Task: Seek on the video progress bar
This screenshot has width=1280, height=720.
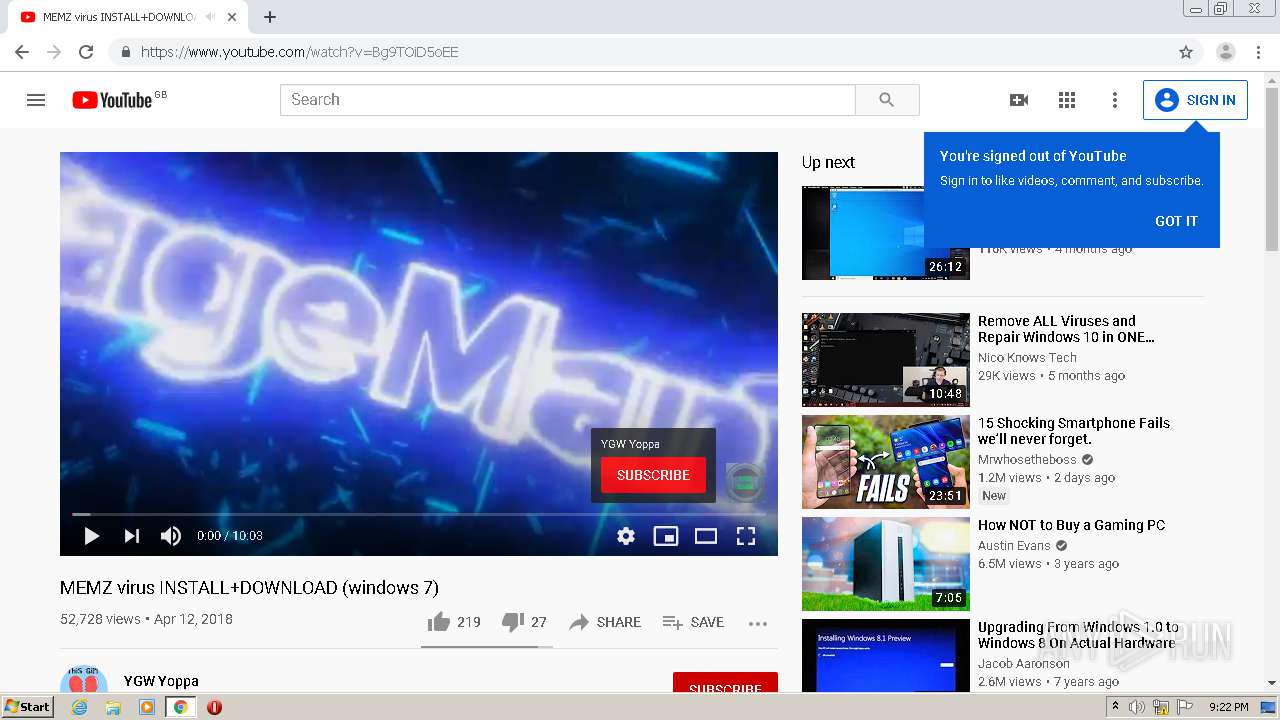Action: pos(419,514)
